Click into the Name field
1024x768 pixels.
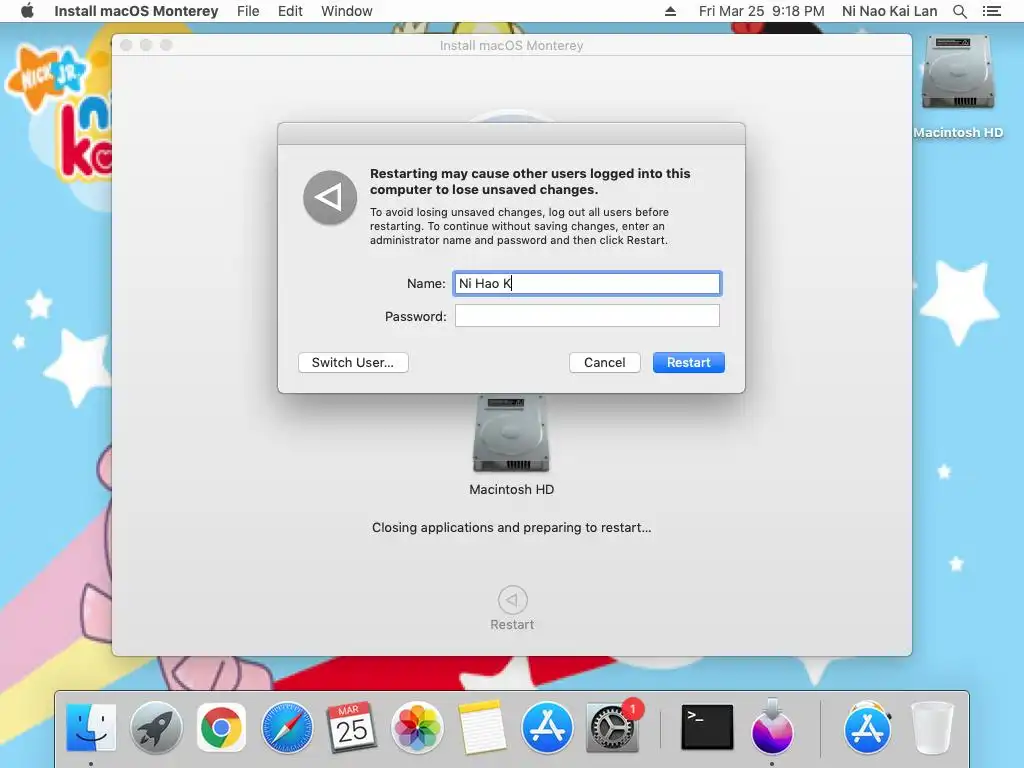tap(587, 283)
